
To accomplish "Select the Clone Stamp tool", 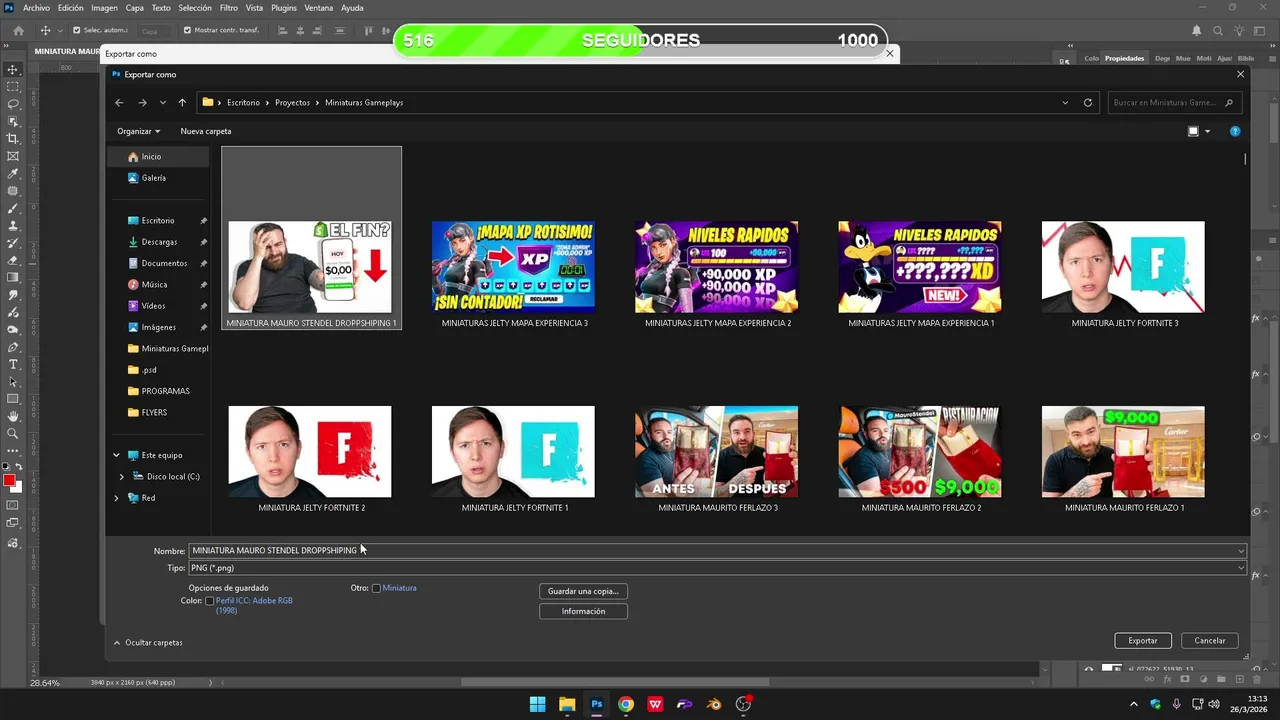I will tap(13, 226).
